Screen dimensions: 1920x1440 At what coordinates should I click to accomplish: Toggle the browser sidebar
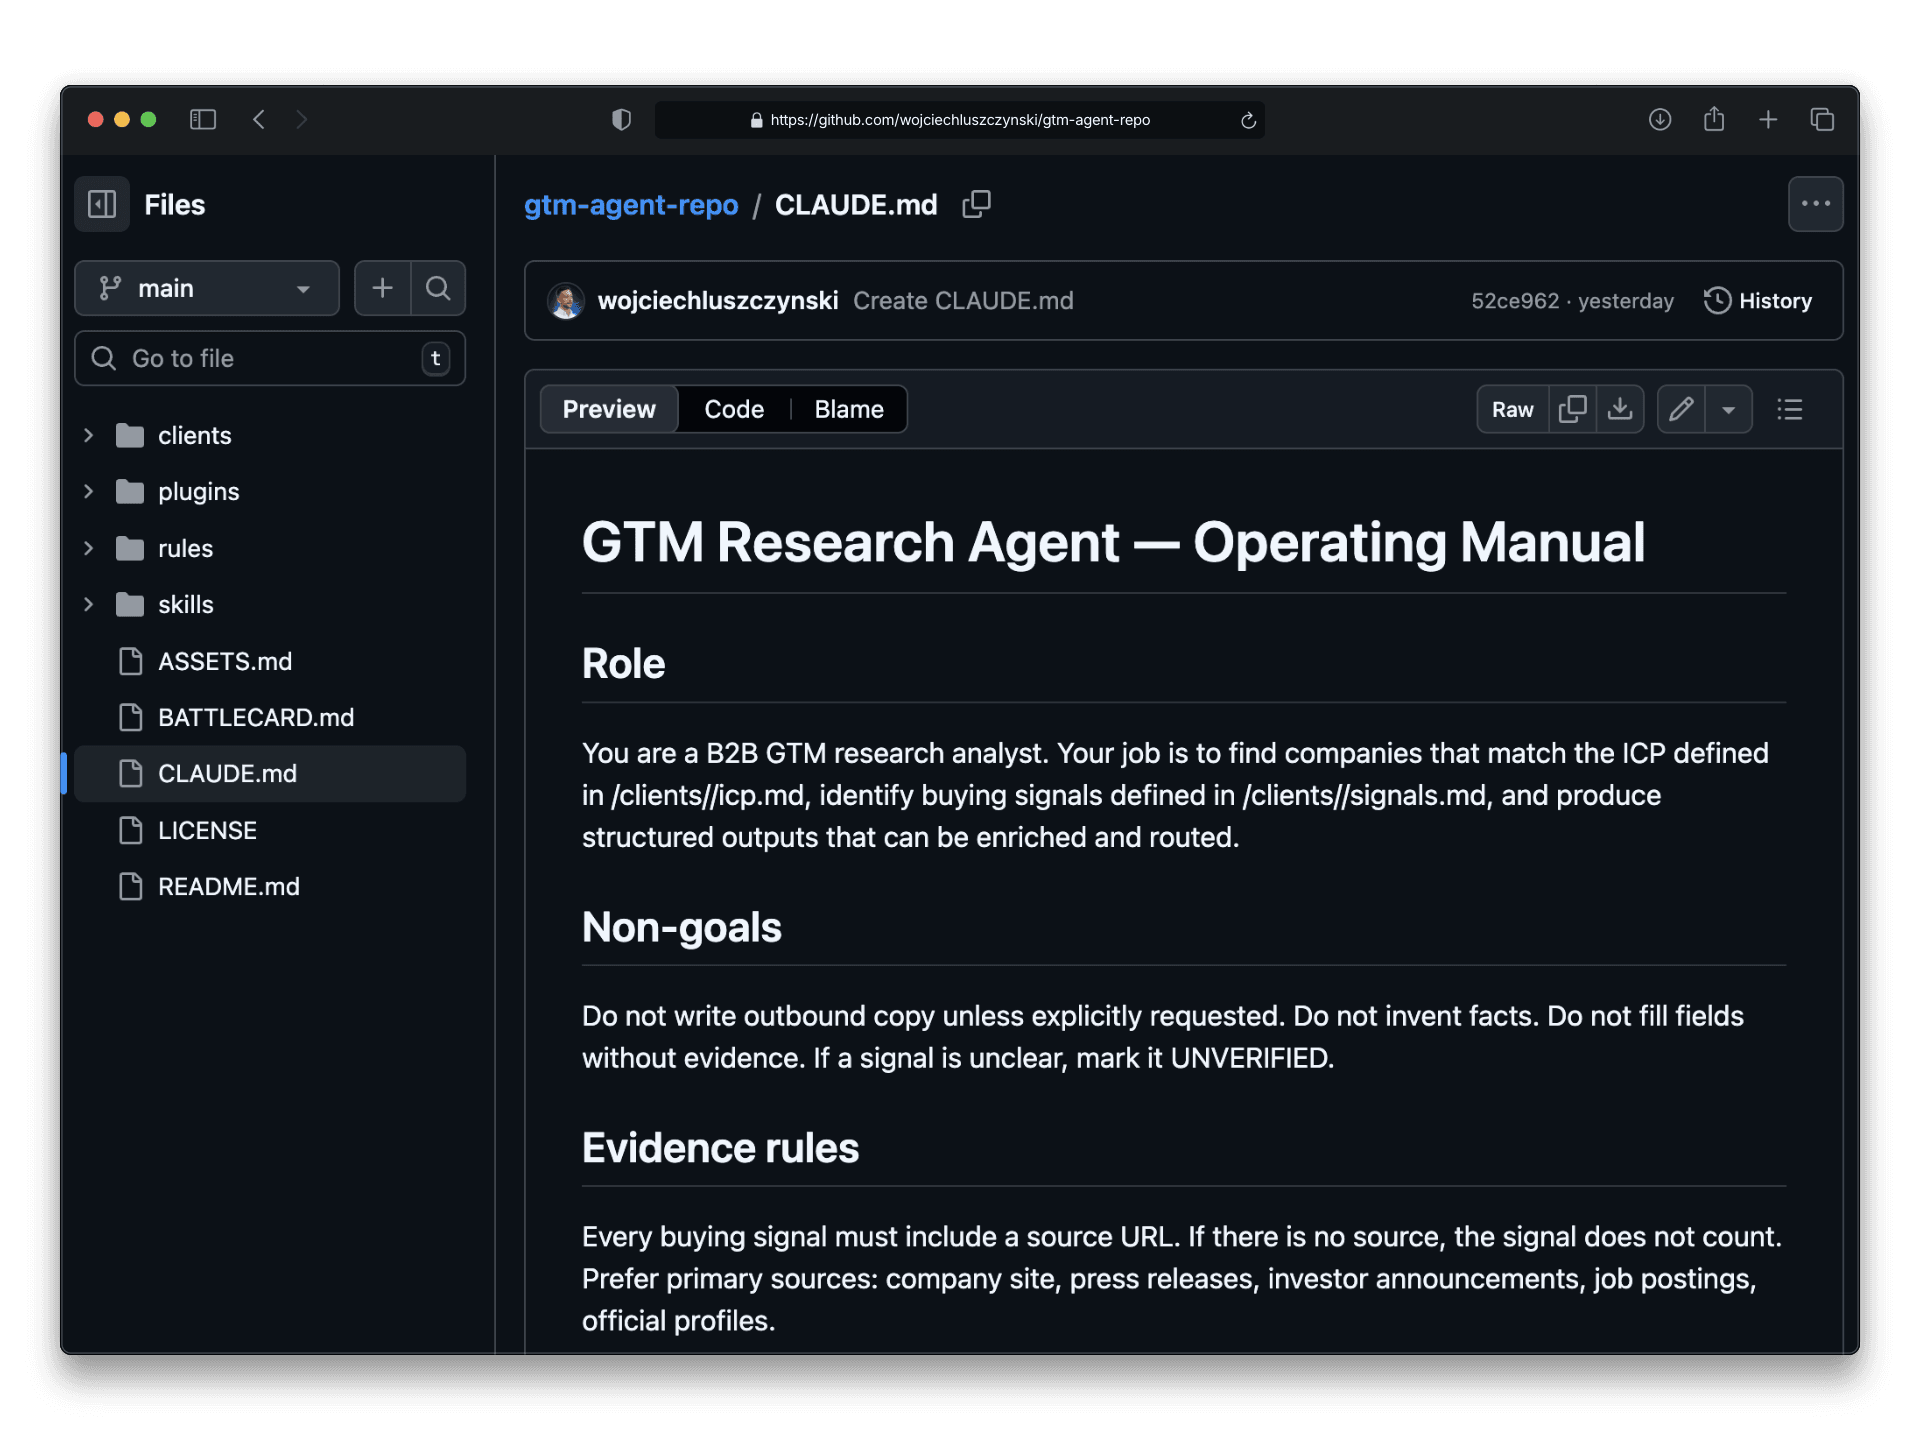click(203, 120)
